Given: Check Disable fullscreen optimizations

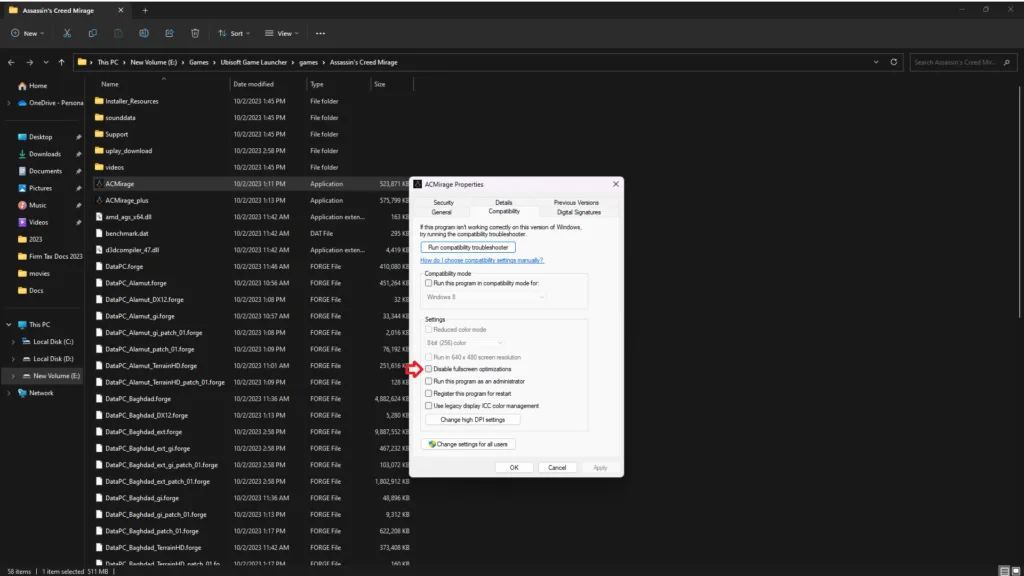Looking at the screenshot, I should click(x=428, y=369).
